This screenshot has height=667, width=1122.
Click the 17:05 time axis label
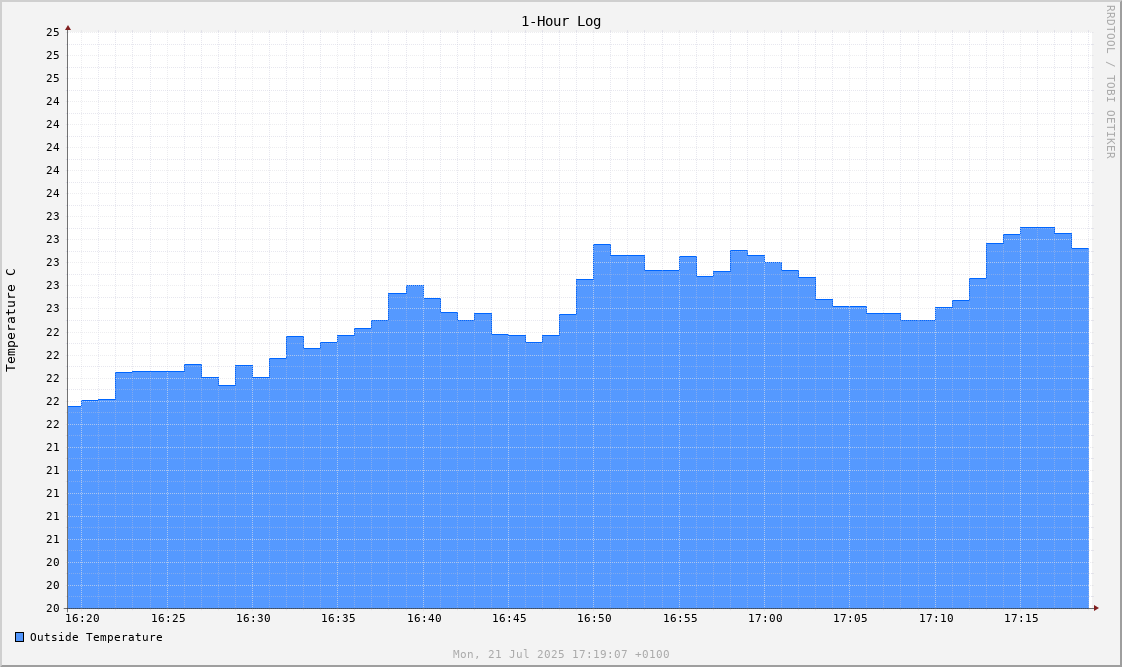click(x=850, y=618)
